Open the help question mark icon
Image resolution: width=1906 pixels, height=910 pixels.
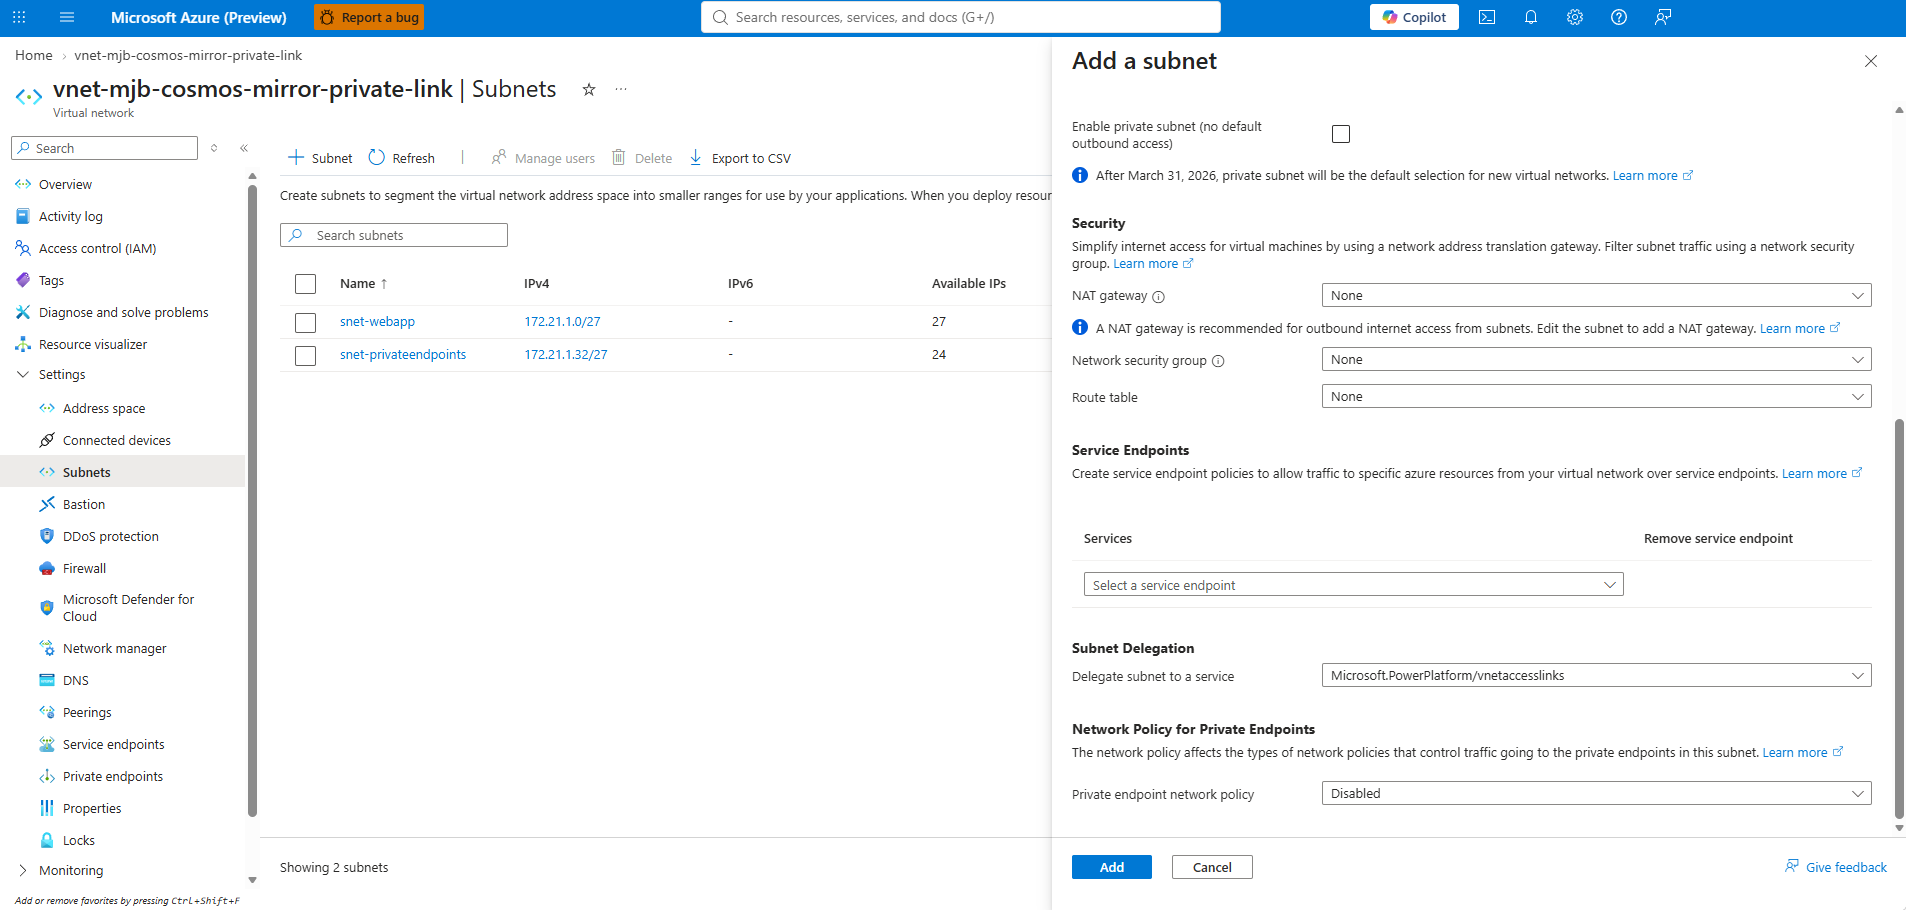click(1619, 17)
